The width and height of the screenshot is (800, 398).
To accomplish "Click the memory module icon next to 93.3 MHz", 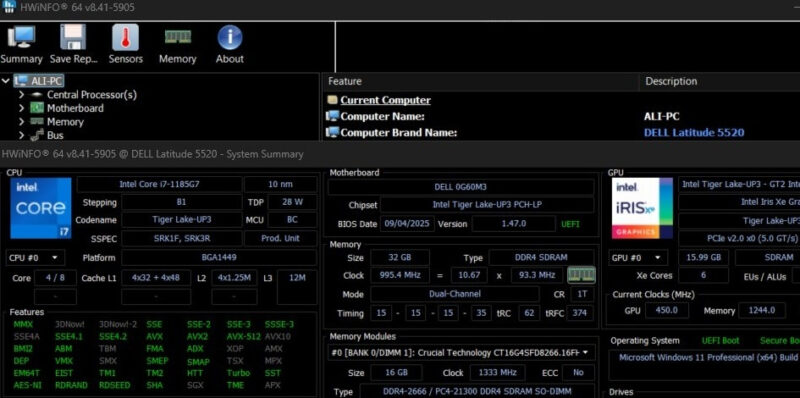I will point(581,276).
